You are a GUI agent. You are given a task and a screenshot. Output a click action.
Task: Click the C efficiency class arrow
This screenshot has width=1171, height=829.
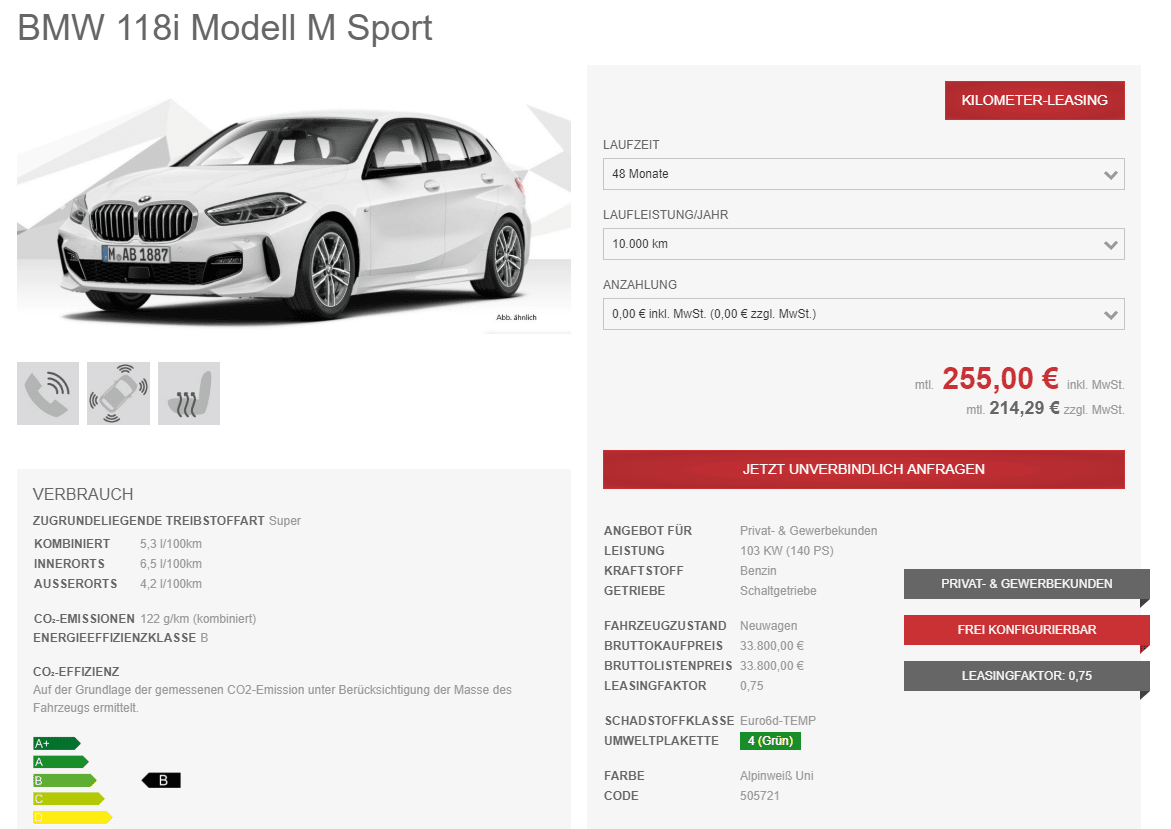[x=69, y=799]
